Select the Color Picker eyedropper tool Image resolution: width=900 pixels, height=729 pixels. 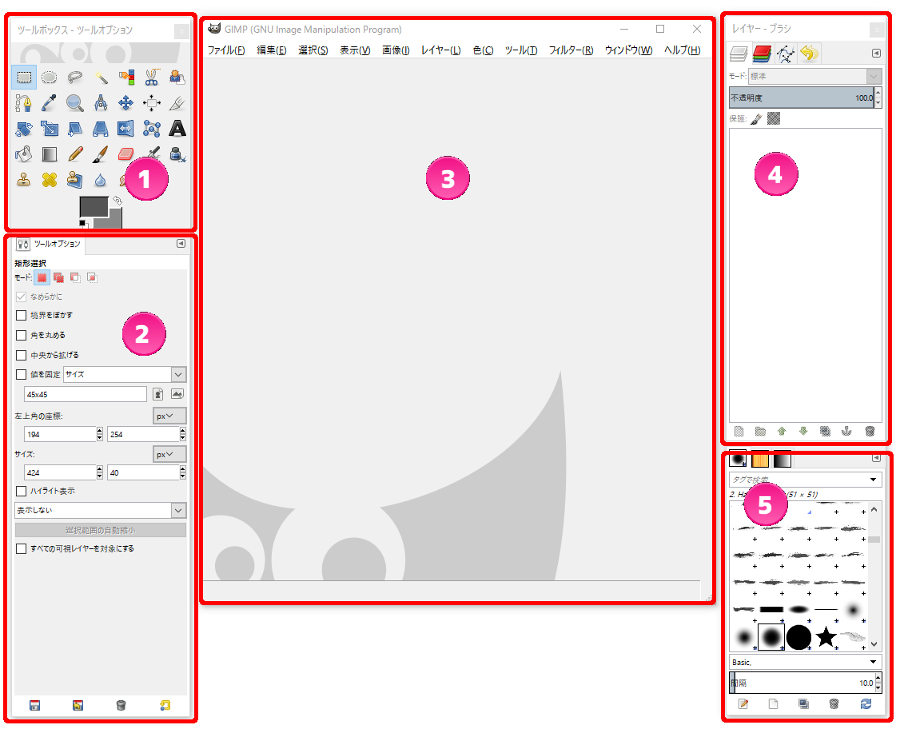pos(49,103)
